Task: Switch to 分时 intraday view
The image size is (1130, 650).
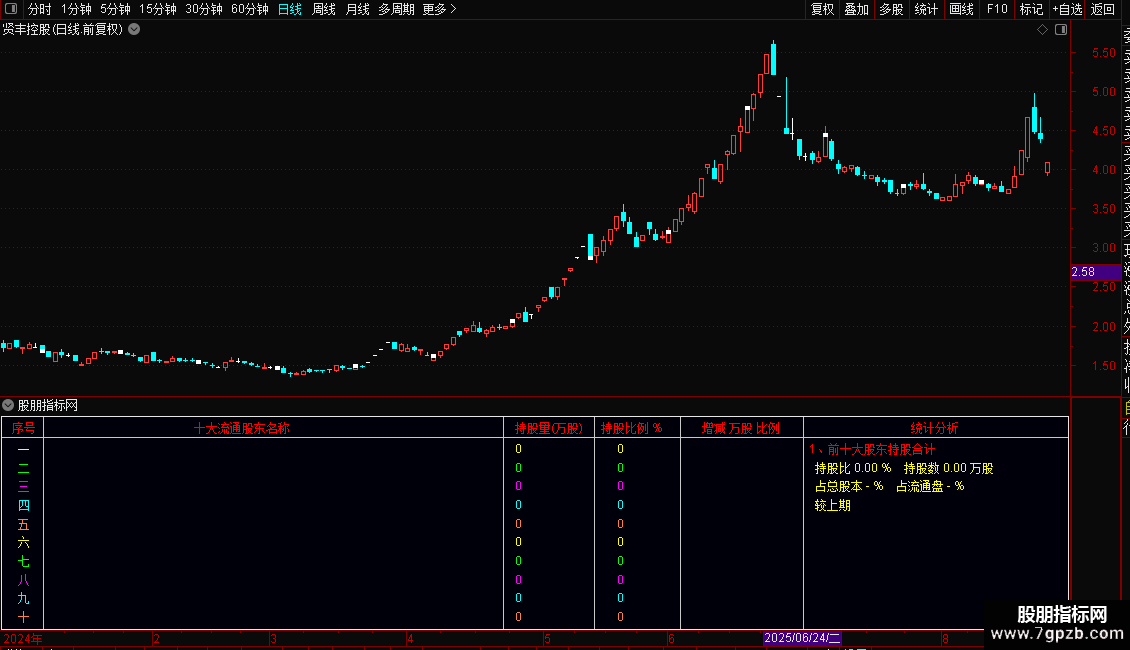Action: click(40, 9)
